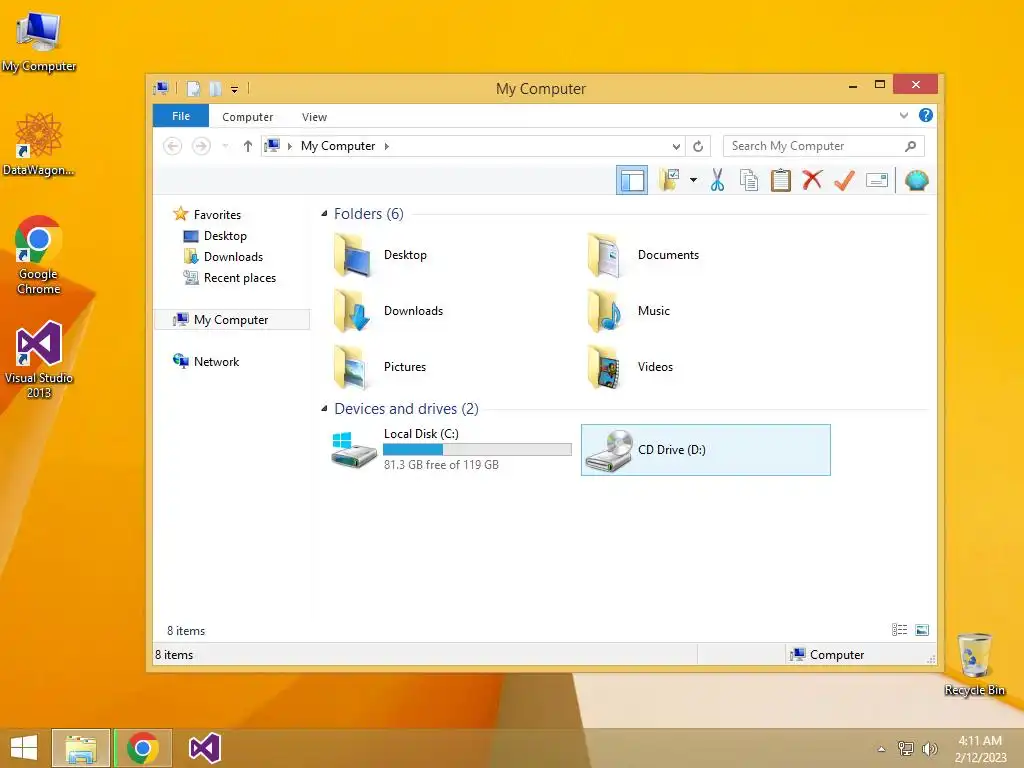Select the Recycle Bin desktop icon
Viewport: 1024px width, 768px height.
click(974, 664)
